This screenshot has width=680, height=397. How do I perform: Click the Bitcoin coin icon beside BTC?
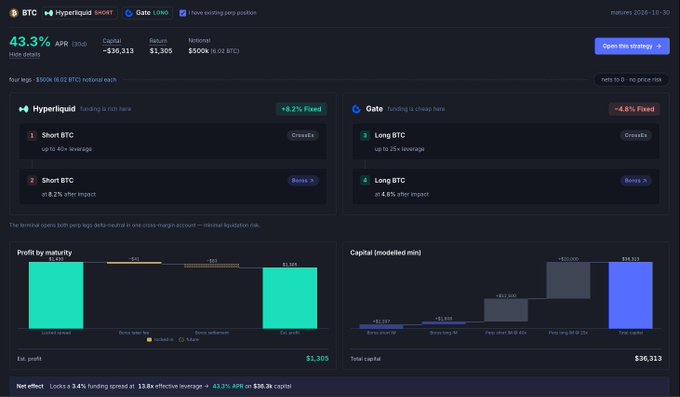click(x=14, y=13)
